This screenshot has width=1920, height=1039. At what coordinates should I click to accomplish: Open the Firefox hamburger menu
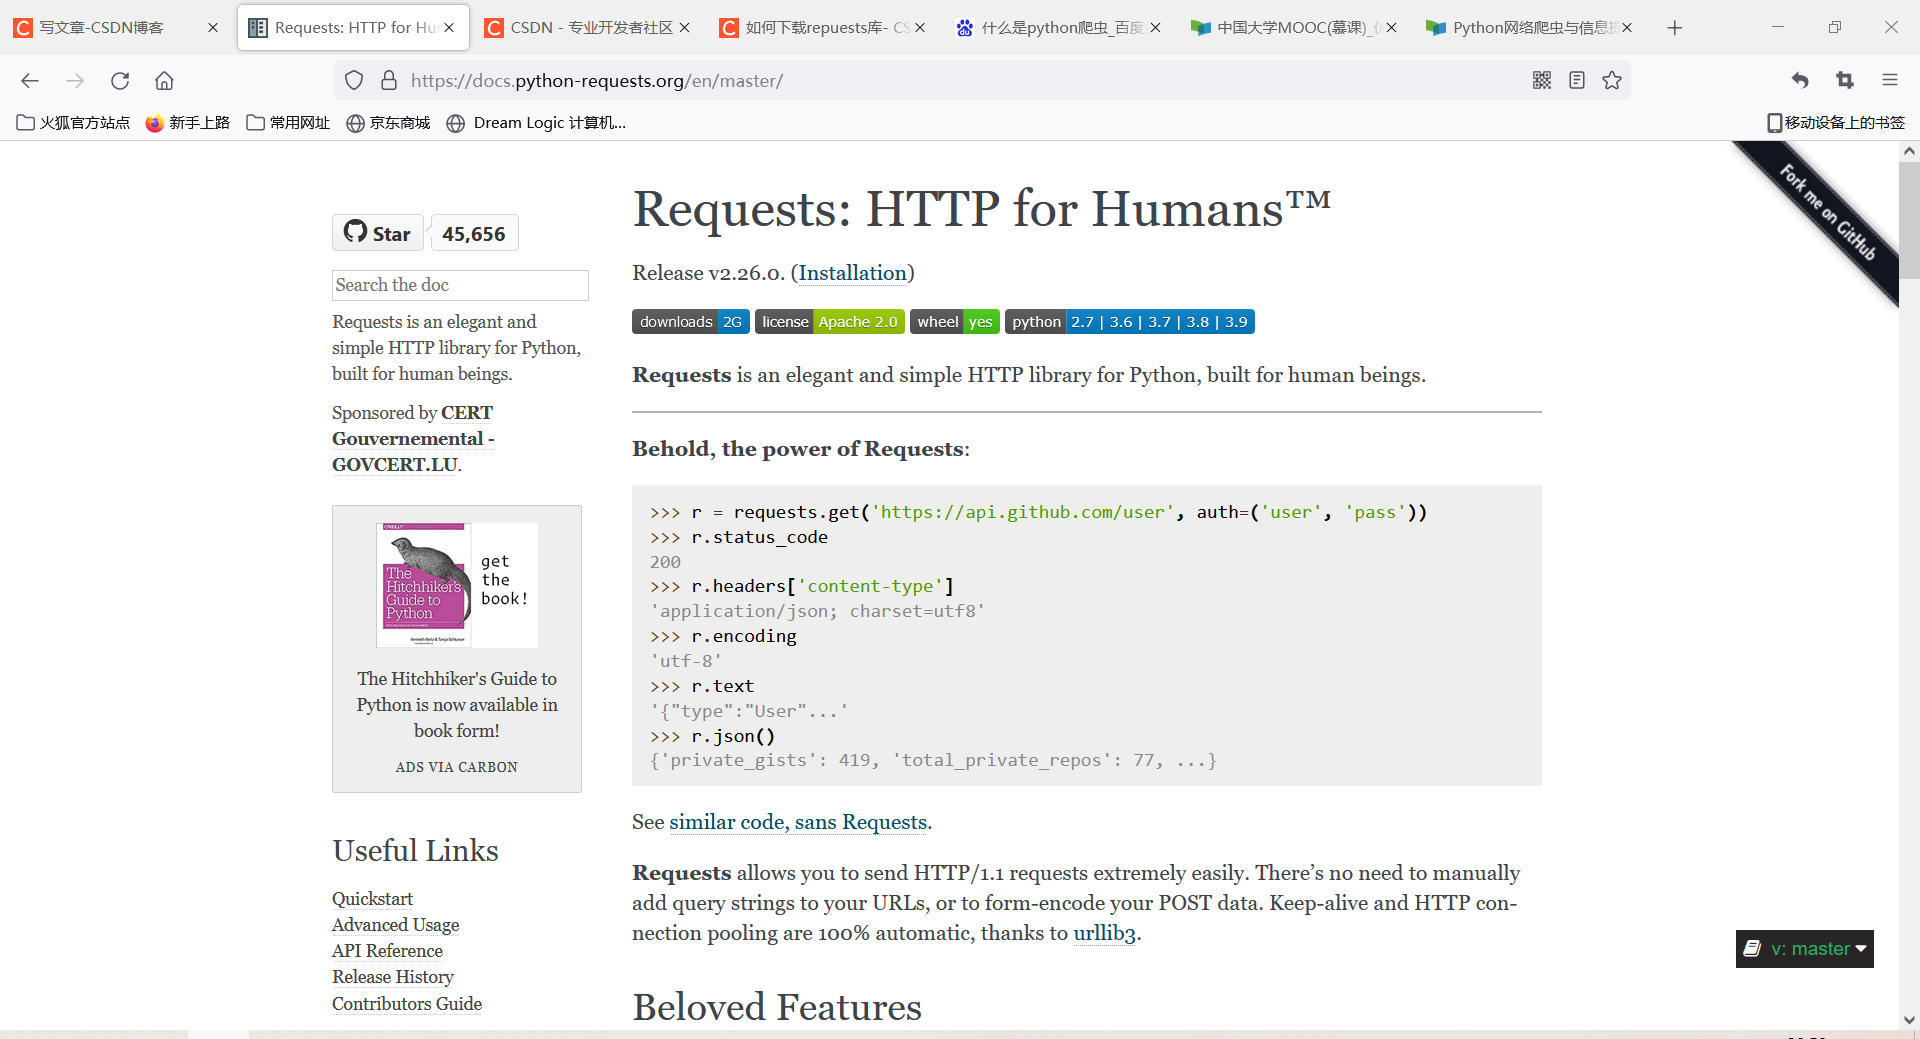coord(1891,80)
